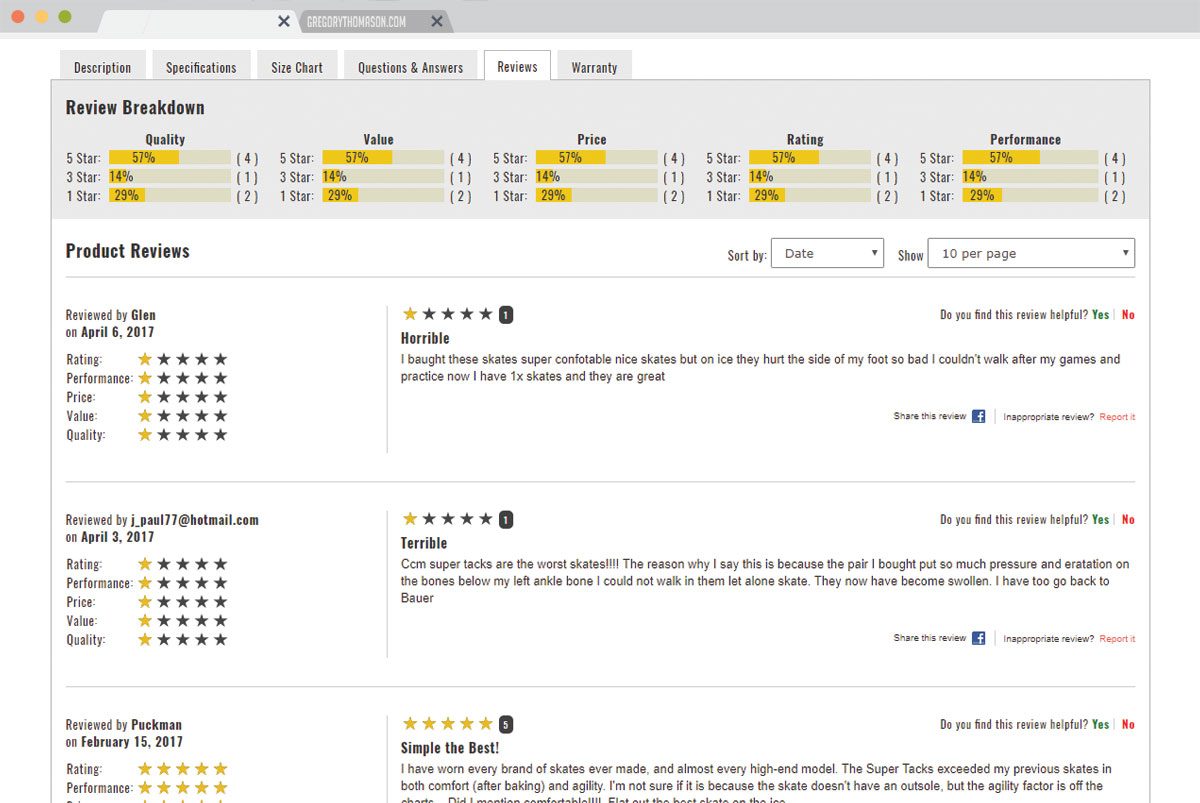Click reviewer name Puckman
This screenshot has height=803, width=1200.
coord(157,725)
